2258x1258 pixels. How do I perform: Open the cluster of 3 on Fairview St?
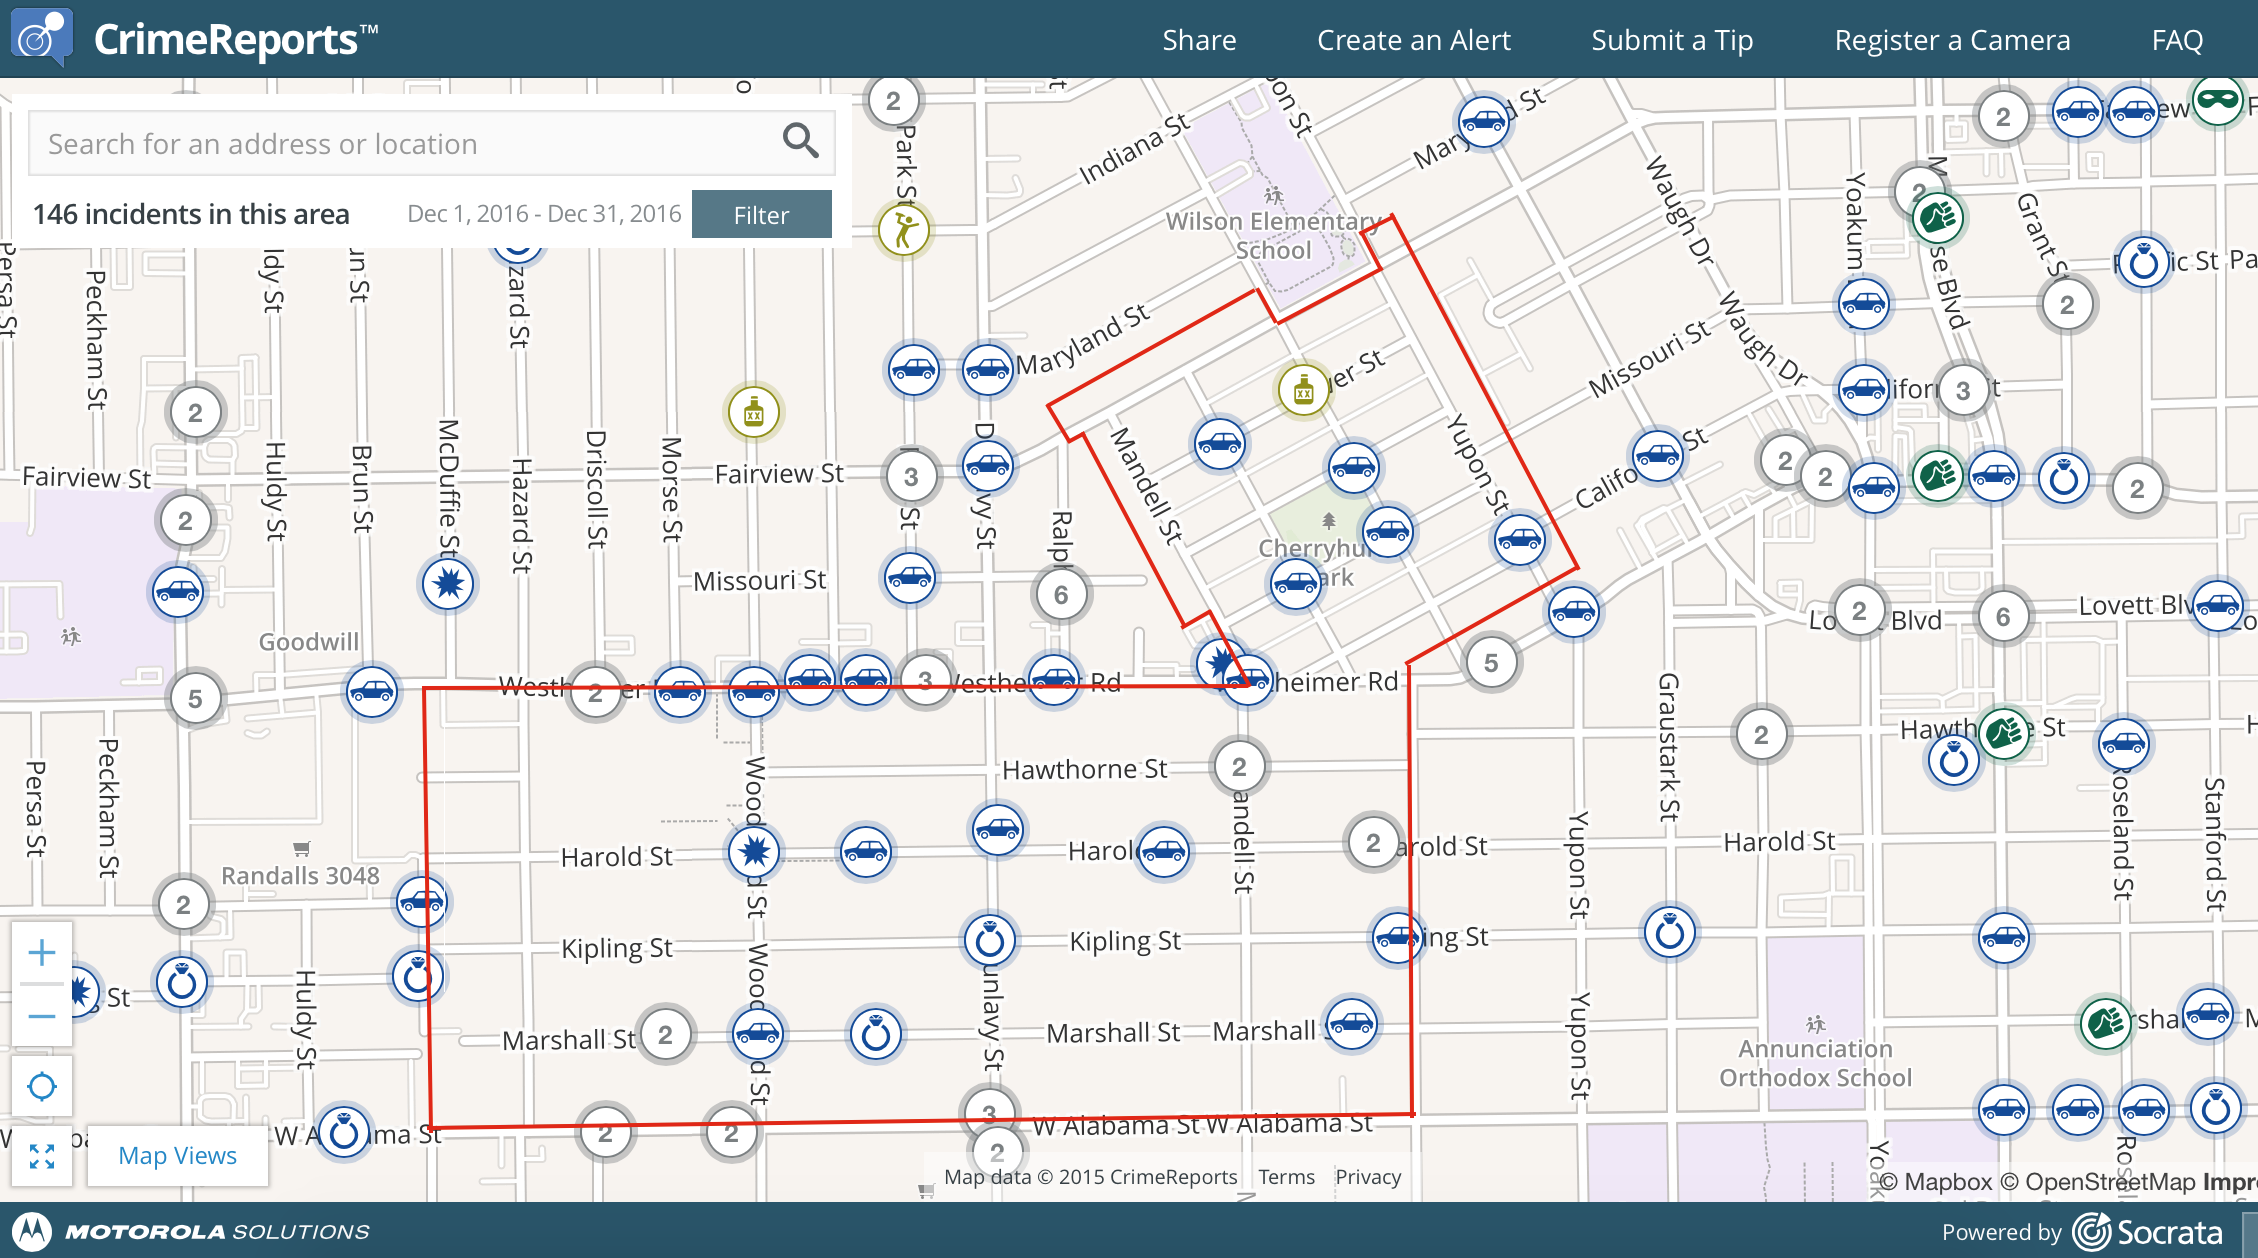coord(911,477)
